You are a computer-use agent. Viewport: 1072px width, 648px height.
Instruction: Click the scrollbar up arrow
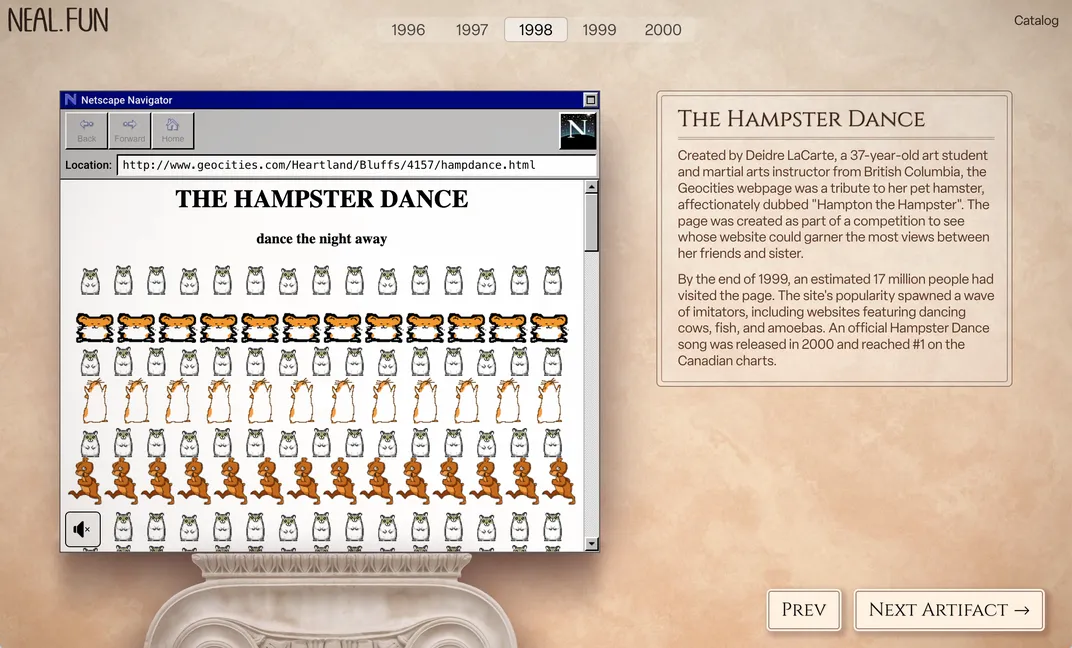[x=591, y=187]
